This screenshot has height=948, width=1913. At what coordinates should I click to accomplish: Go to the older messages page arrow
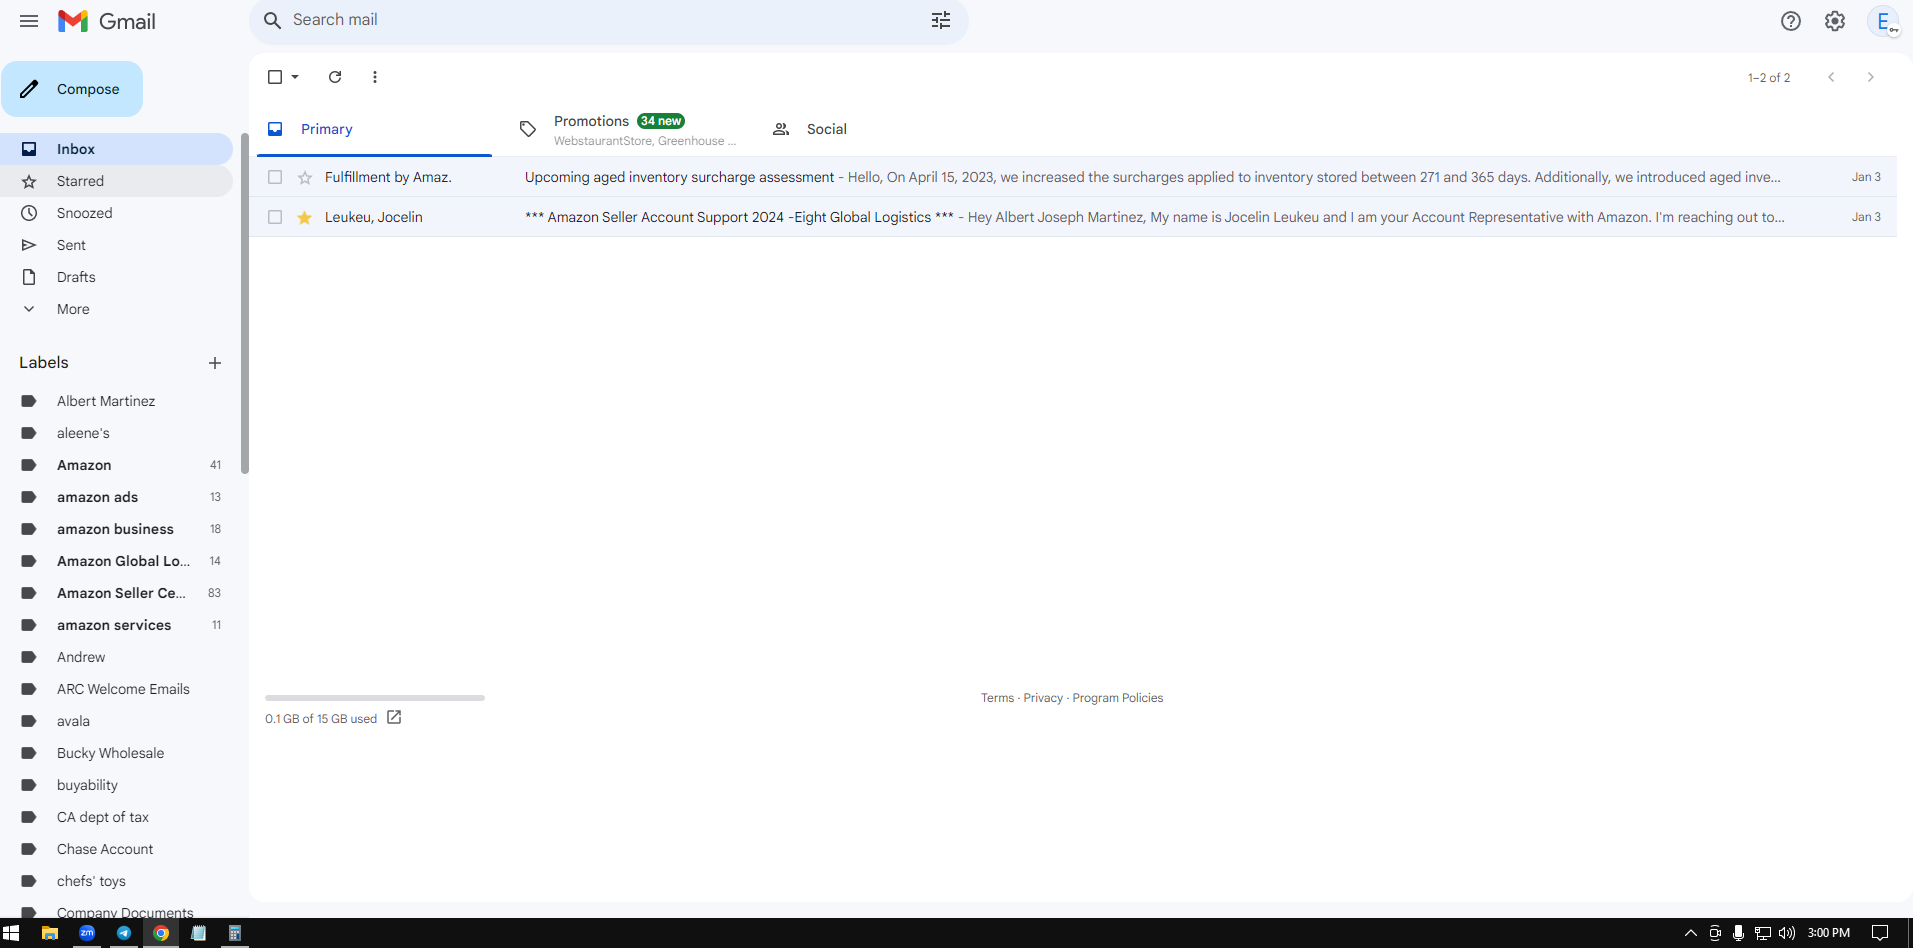[x=1871, y=77]
